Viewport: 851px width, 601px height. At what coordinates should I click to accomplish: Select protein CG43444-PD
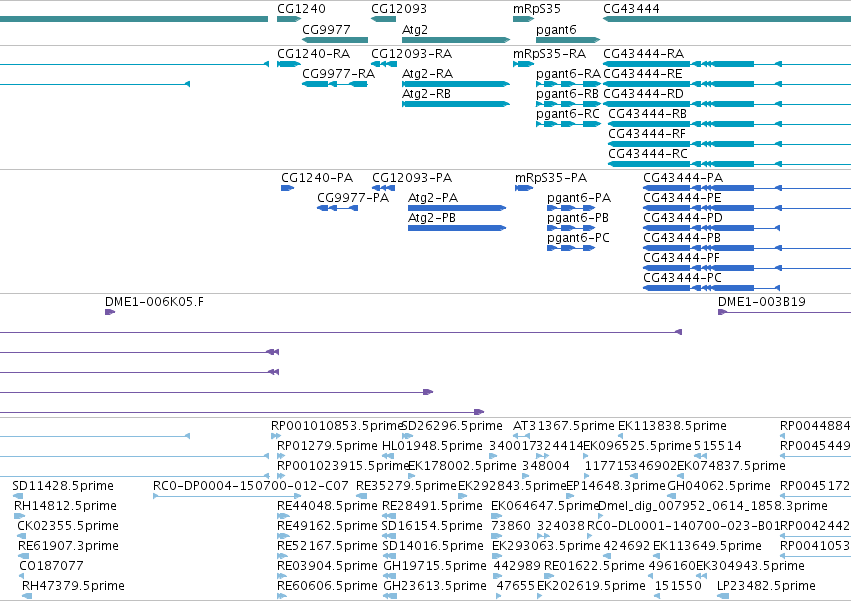coord(683,218)
